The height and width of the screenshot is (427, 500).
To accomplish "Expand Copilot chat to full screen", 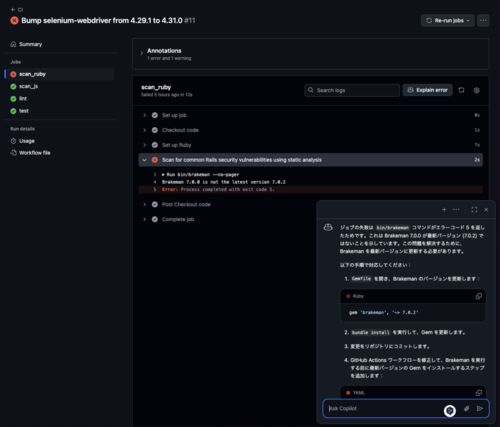I will 474,210.
